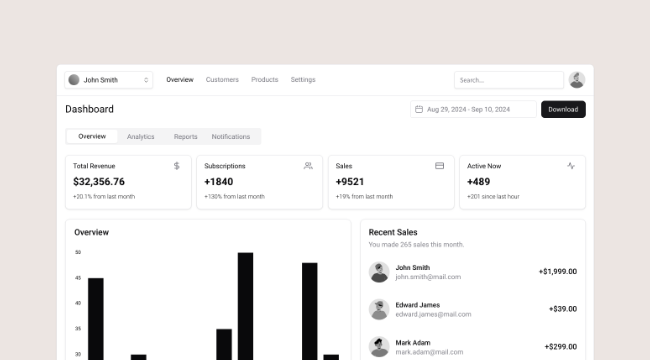Expand the John Smith account switcher

(109, 80)
